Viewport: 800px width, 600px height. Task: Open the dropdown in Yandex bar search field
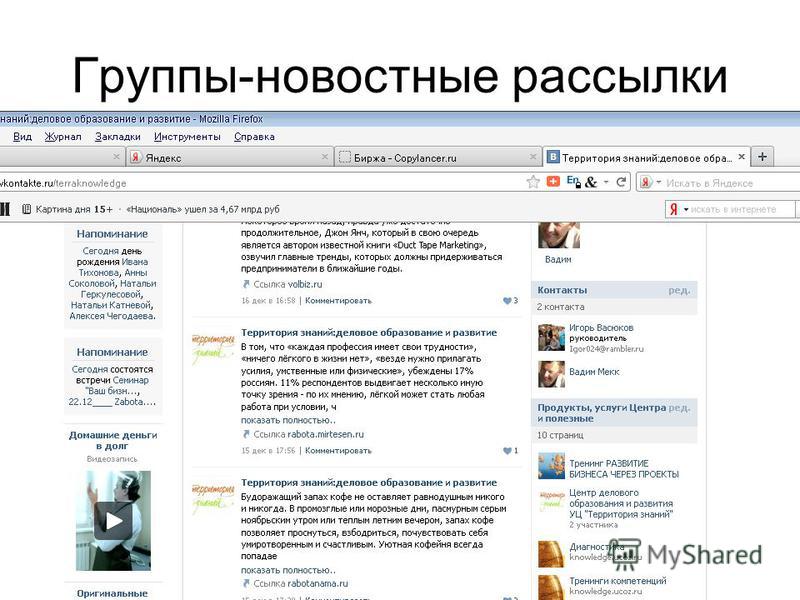coord(686,209)
